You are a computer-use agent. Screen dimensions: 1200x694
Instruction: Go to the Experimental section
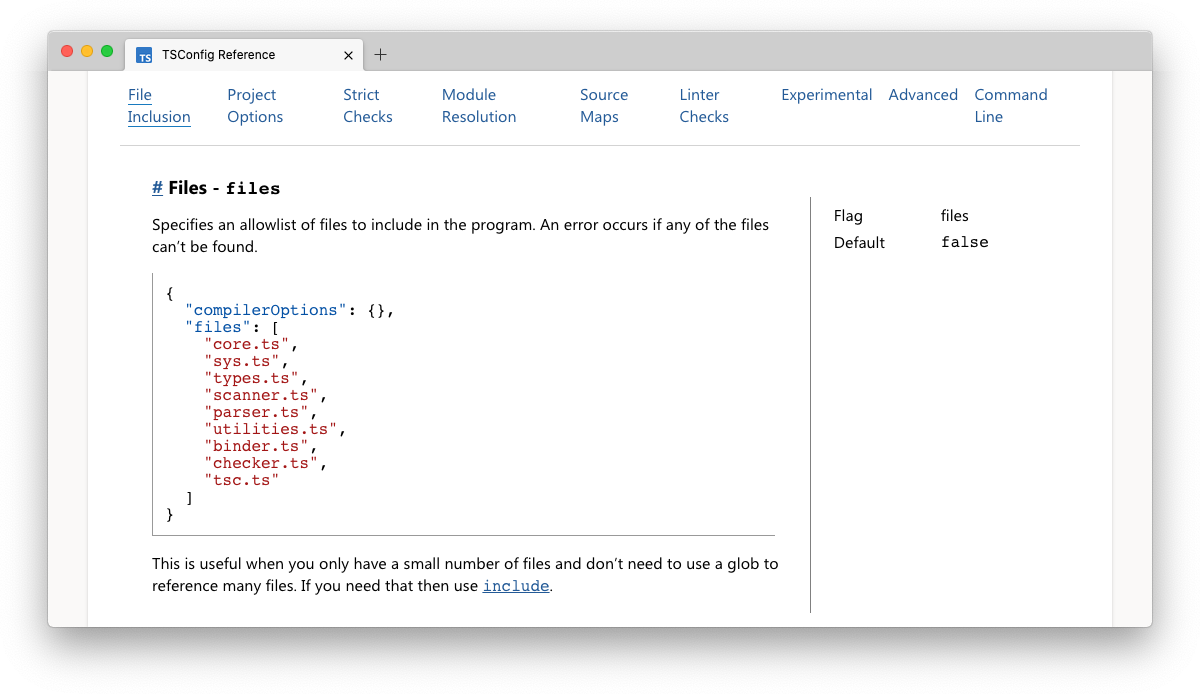[x=827, y=94]
